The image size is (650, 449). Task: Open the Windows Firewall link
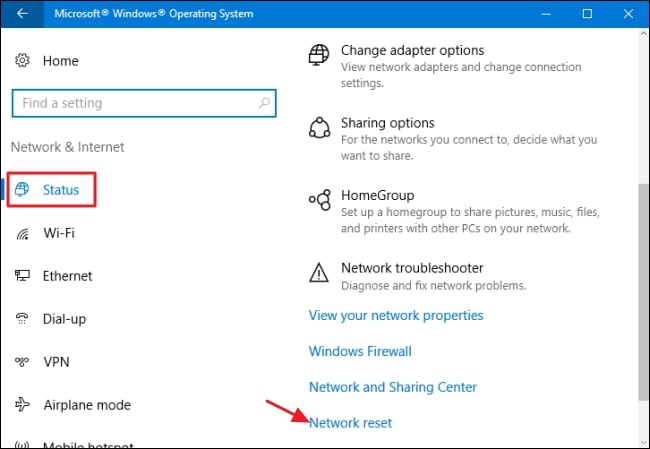pos(360,351)
